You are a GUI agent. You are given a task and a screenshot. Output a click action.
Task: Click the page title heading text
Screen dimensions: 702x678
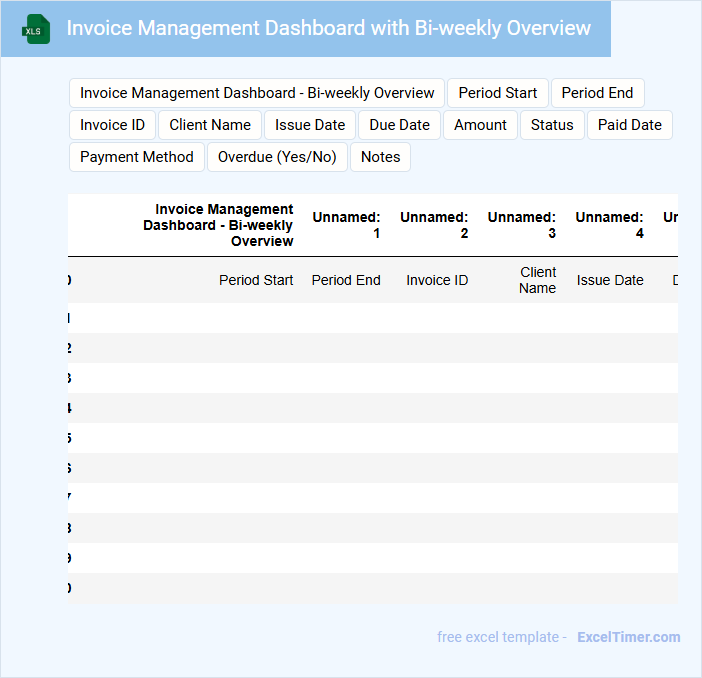pos(328,28)
